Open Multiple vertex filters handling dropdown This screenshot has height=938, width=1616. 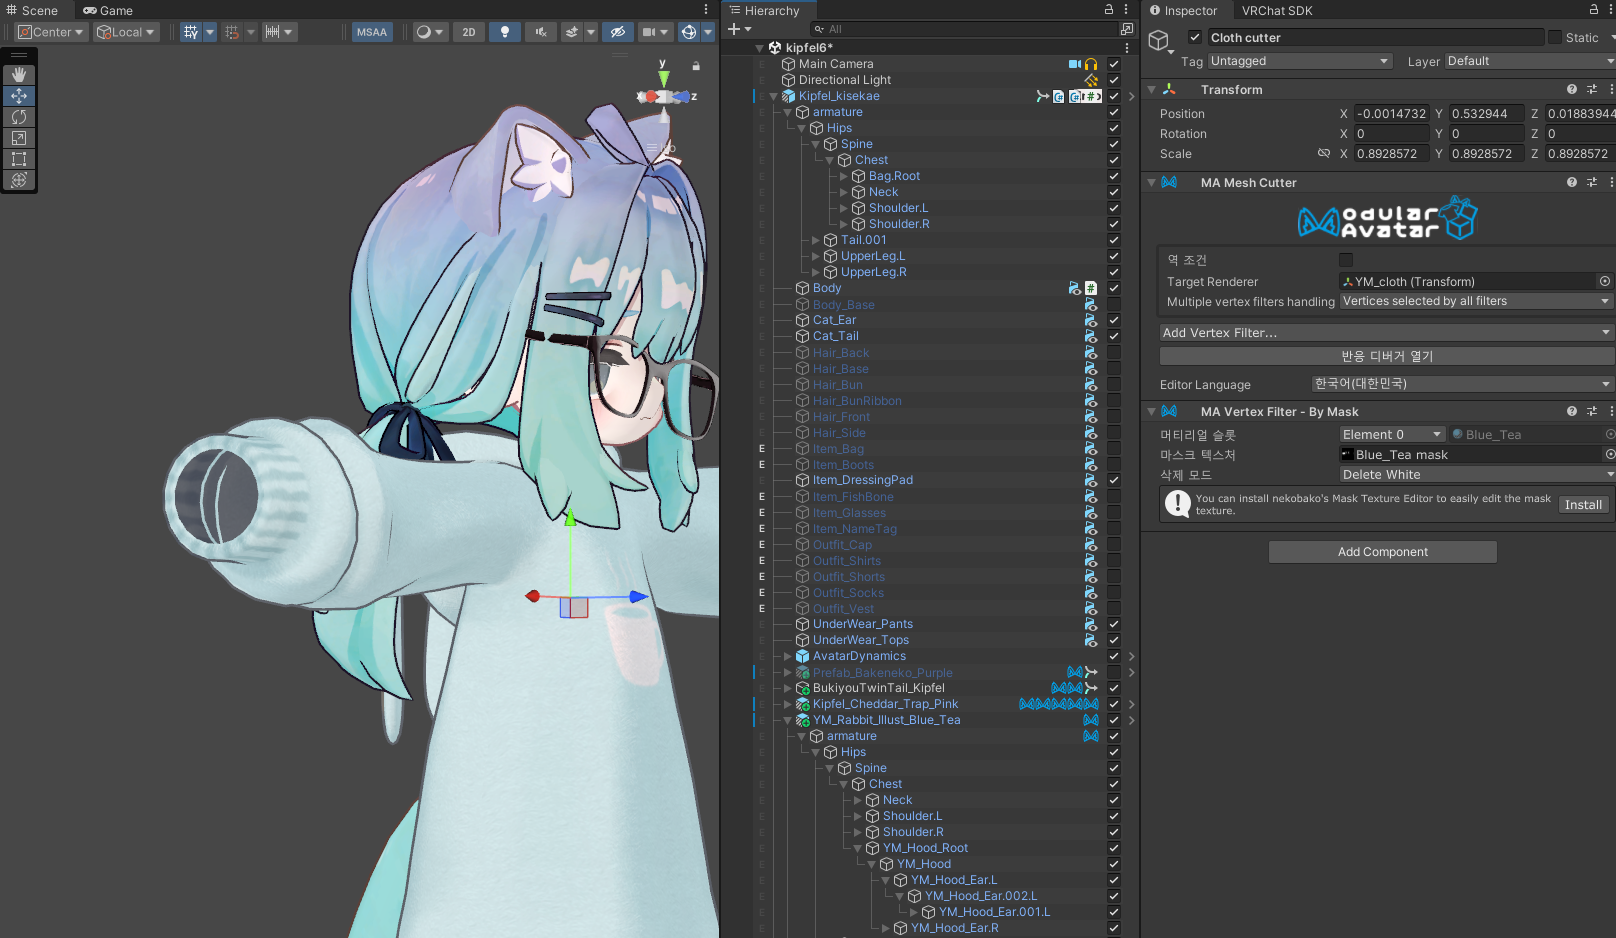click(1476, 301)
